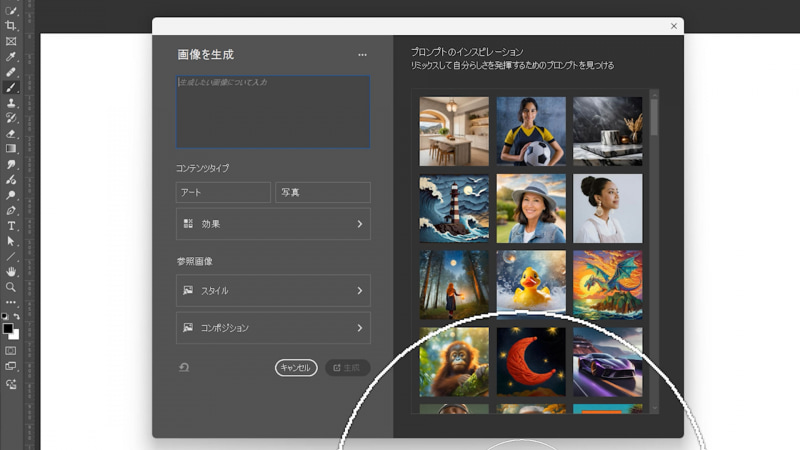Pick the woman profile portrait thumbnail

pos(608,208)
